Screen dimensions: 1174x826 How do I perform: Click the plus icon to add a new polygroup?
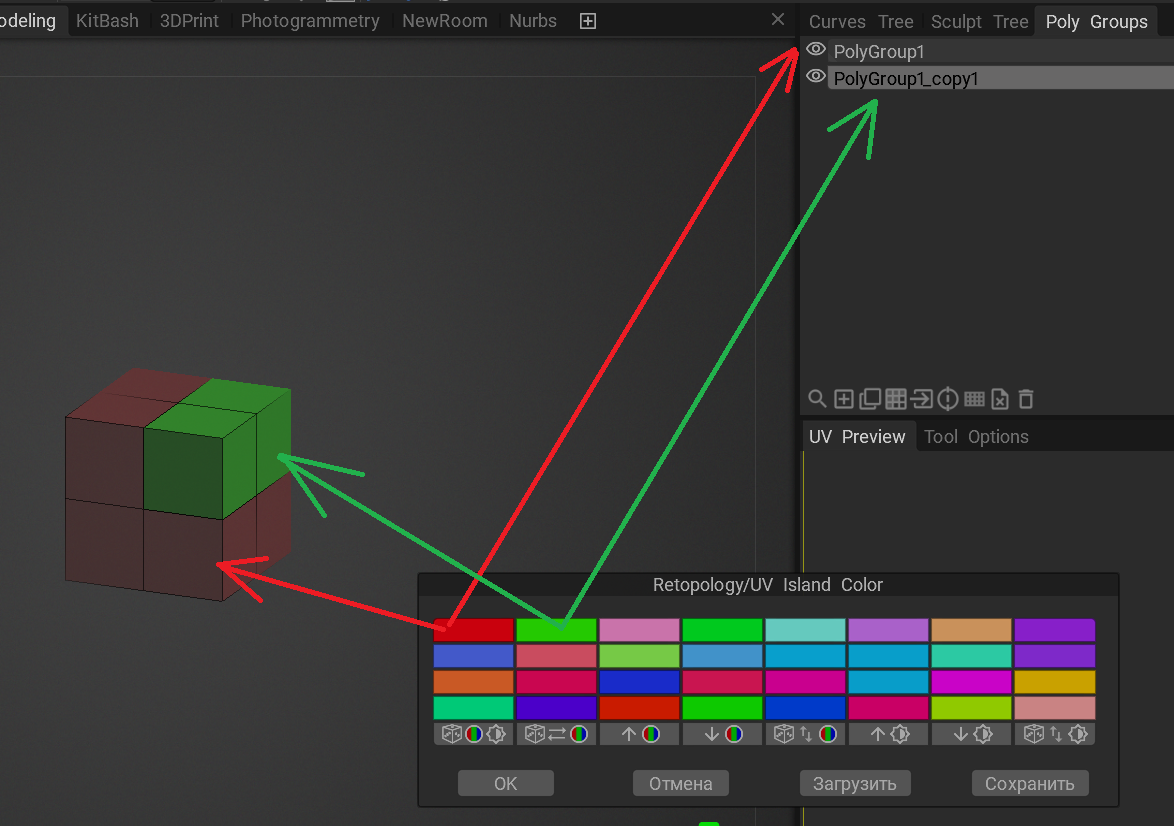pos(843,399)
